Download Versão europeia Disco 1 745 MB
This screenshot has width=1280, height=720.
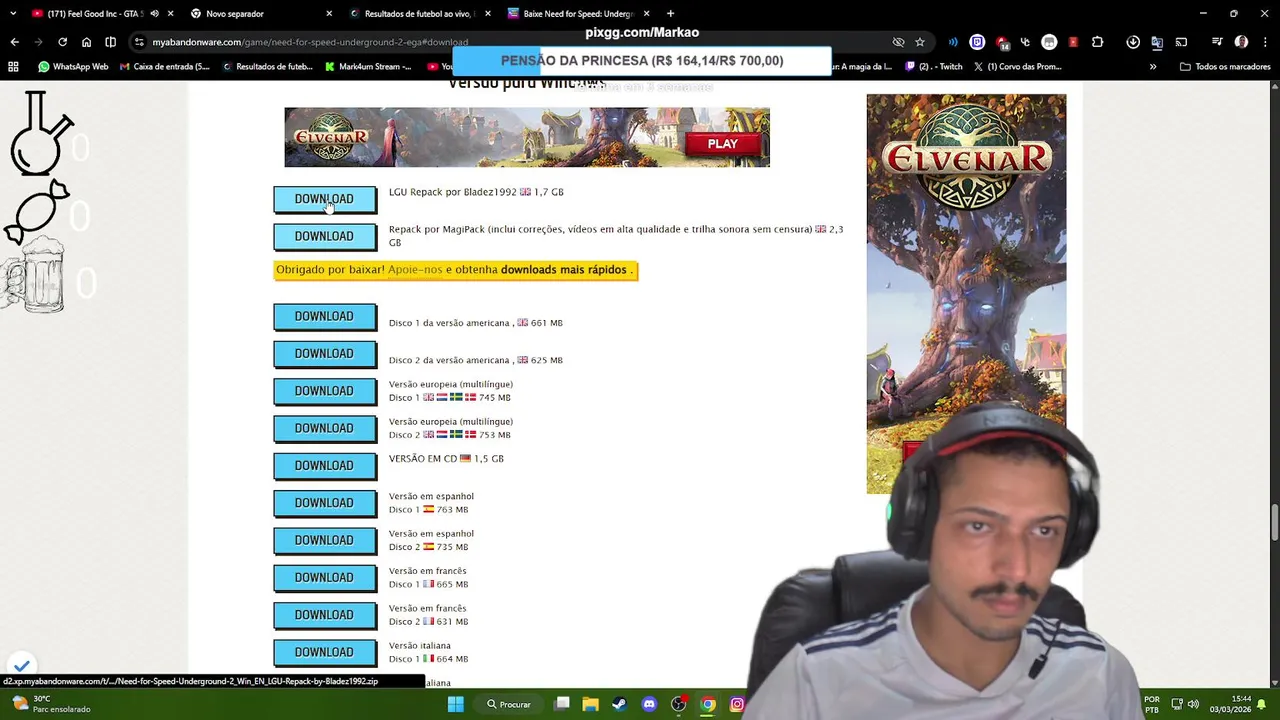pyautogui.click(x=324, y=391)
